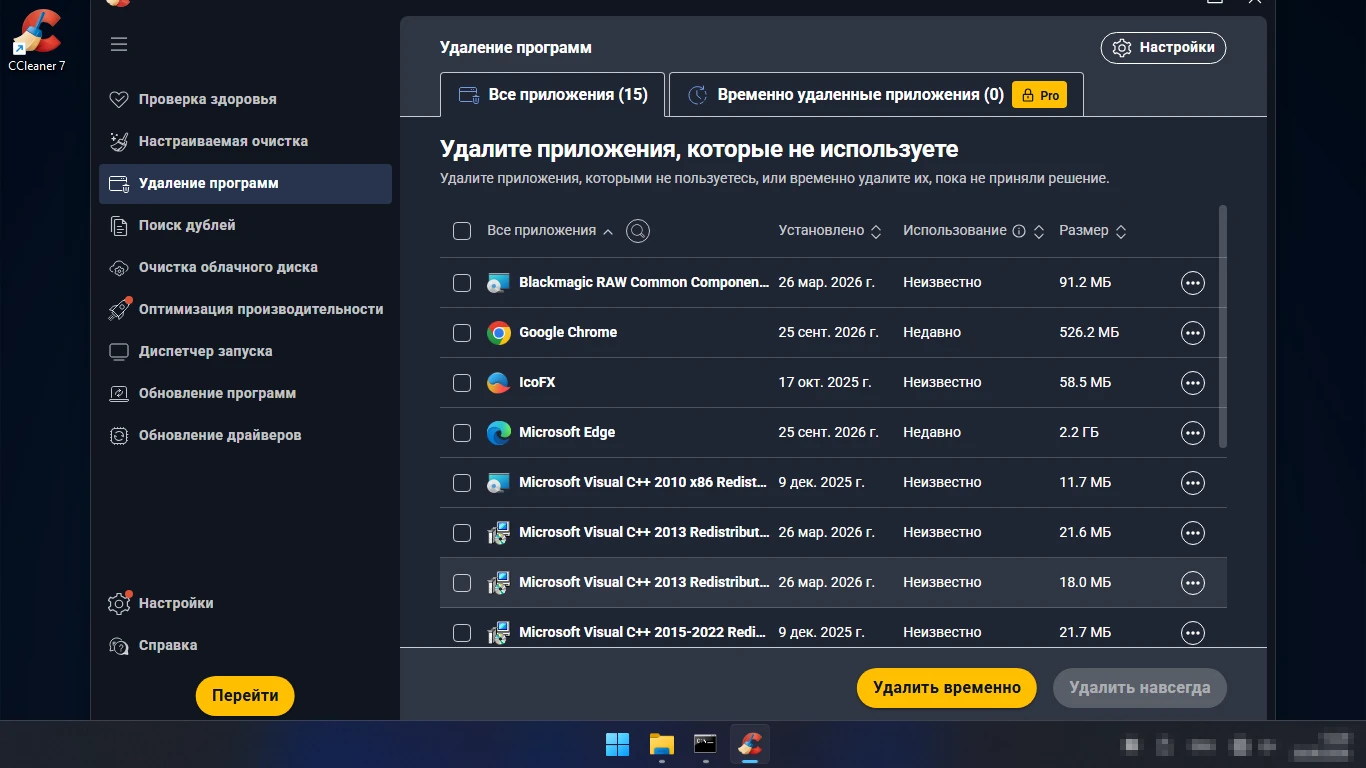Click the Поиск дублей document icon
The height and width of the screenshot is (768, 1366).
click(119, 225)
